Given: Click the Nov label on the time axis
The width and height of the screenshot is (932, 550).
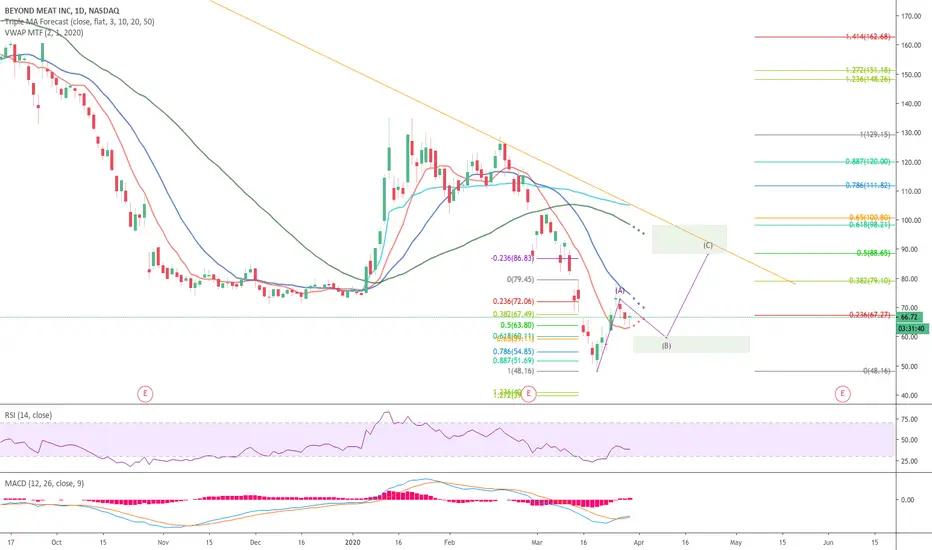Looking at the screenshot, I should point(163,542).
